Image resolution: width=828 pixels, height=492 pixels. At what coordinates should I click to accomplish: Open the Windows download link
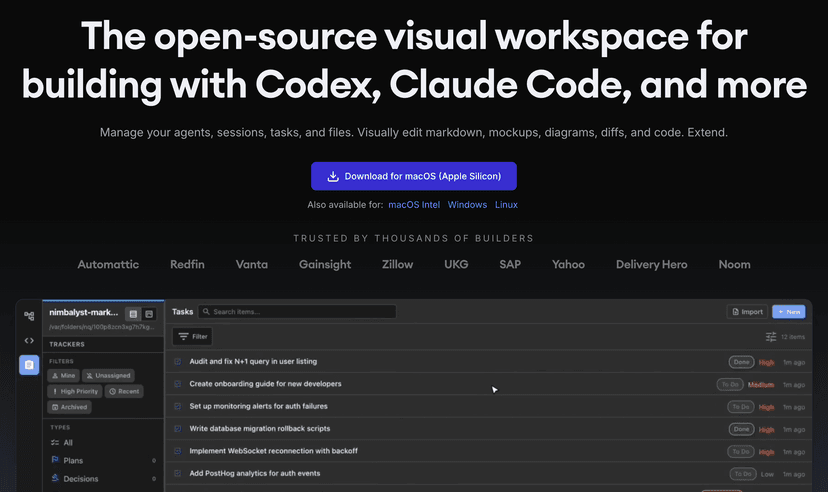(467, 205)
